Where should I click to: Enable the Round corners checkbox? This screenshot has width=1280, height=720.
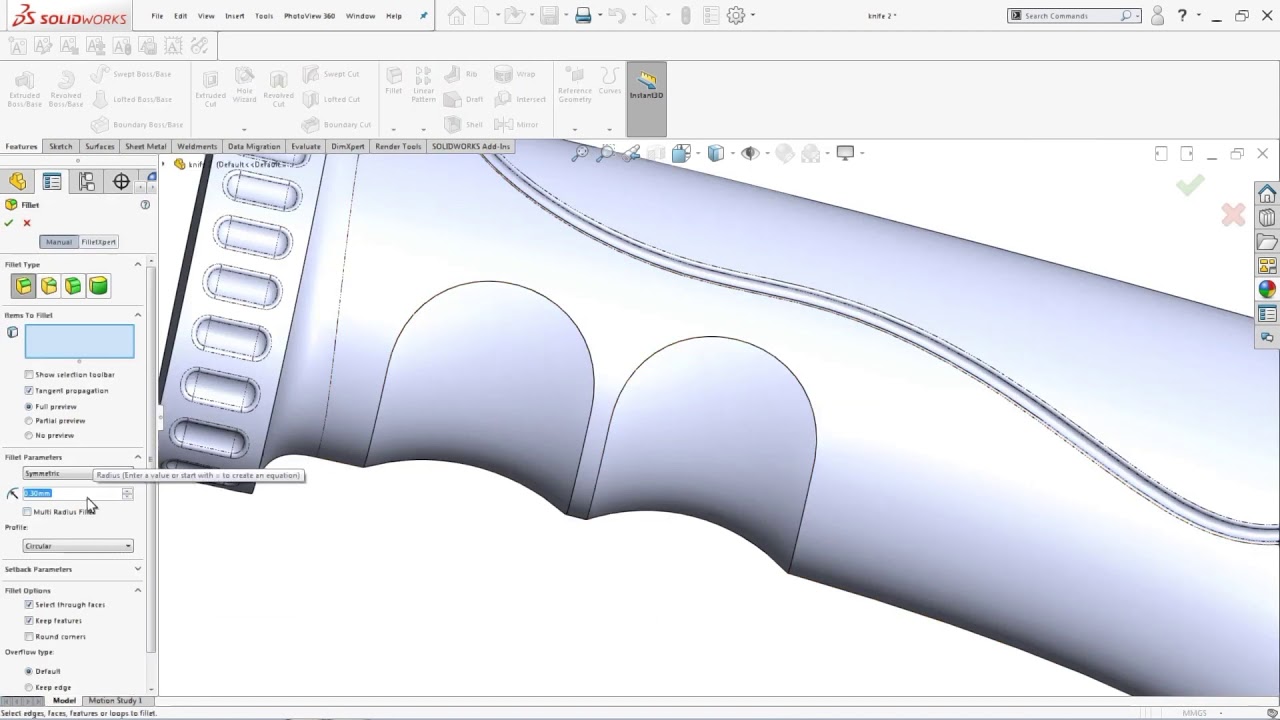click(x=29, y=637)
